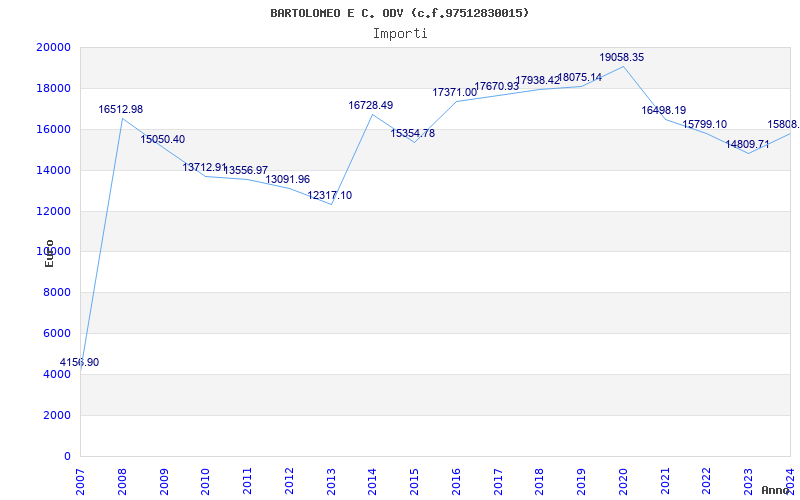The width and height of the screenshot is (800, 500).
Task: Select the x-axis year 2017
Action: [x=498, y=482]
